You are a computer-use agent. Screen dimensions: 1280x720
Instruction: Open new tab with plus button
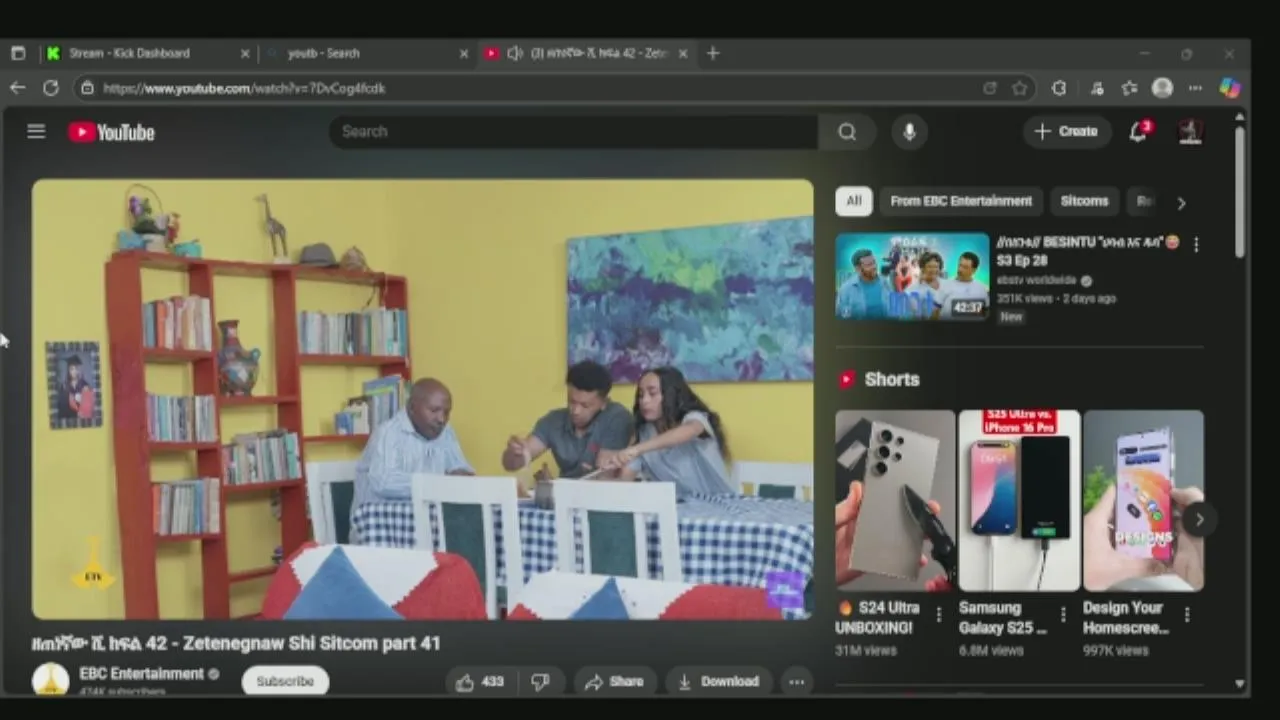coord(713,53)
